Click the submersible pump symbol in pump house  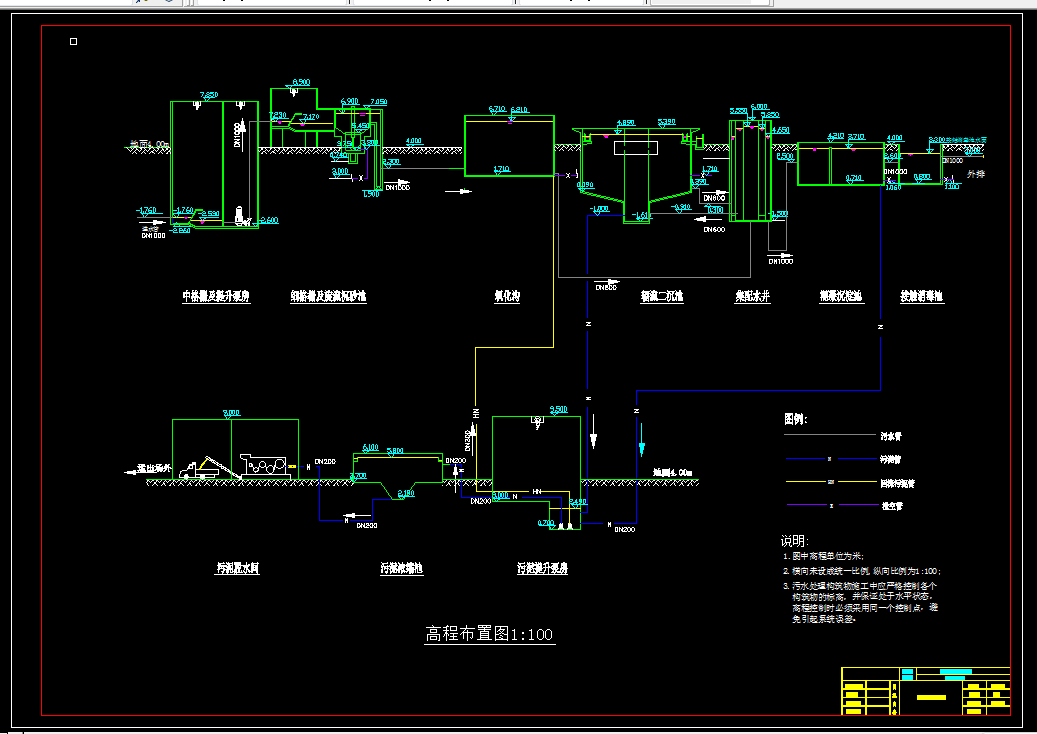pos(240,216)
